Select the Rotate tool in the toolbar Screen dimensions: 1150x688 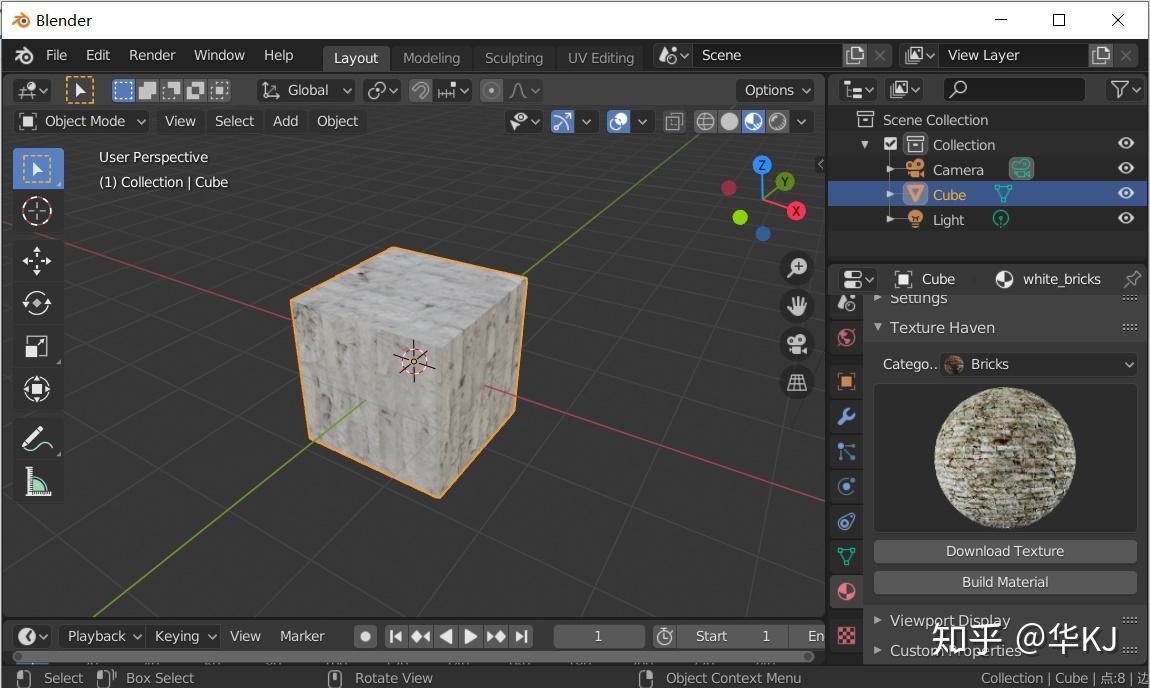(37, 304)
